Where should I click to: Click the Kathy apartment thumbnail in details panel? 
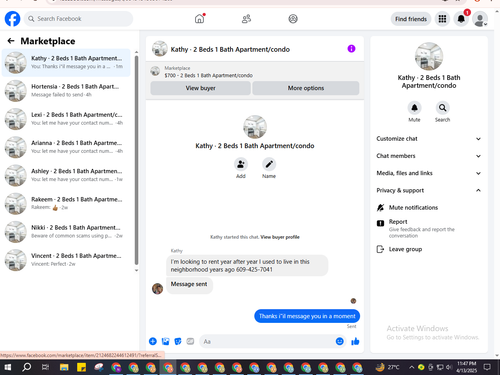tap(429, 56)
